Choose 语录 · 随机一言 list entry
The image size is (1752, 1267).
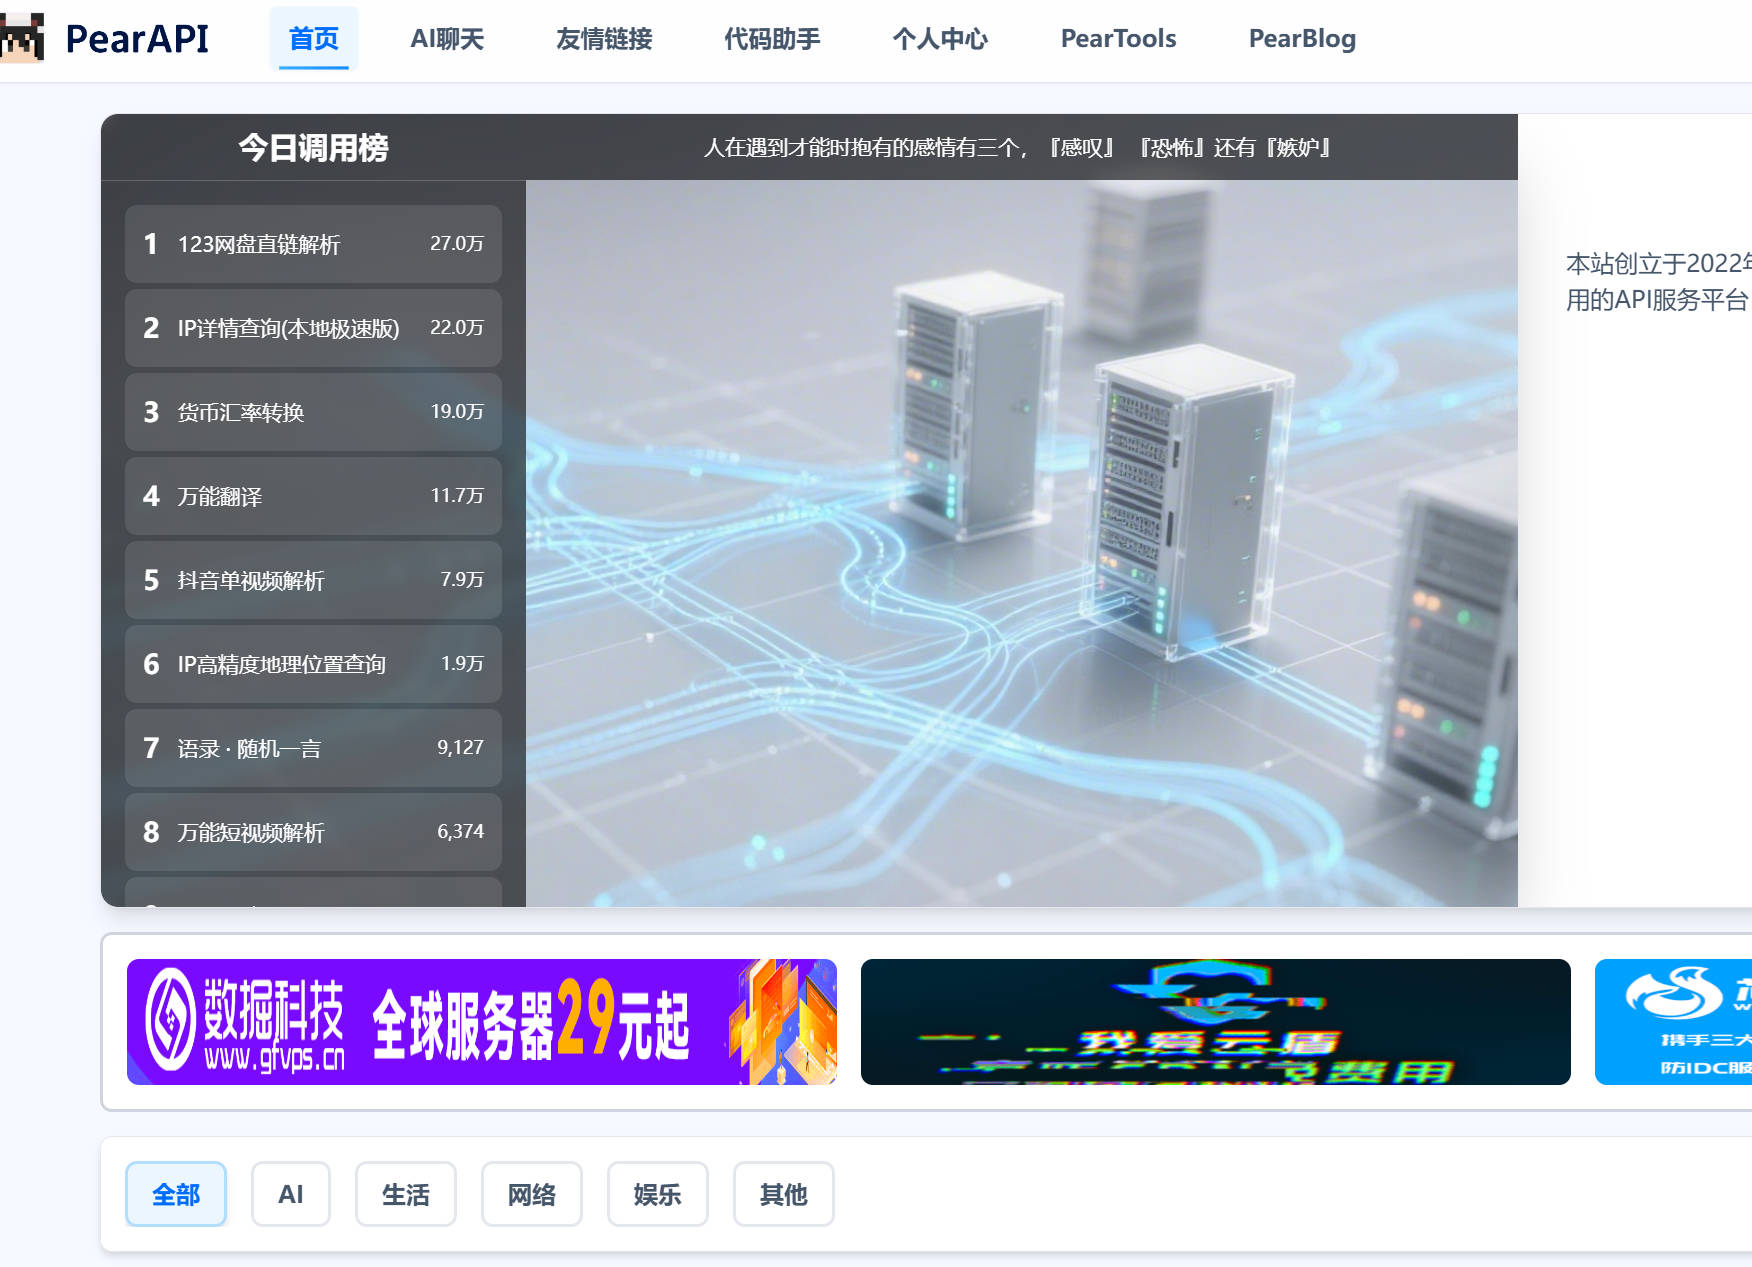tap(313, 748)
